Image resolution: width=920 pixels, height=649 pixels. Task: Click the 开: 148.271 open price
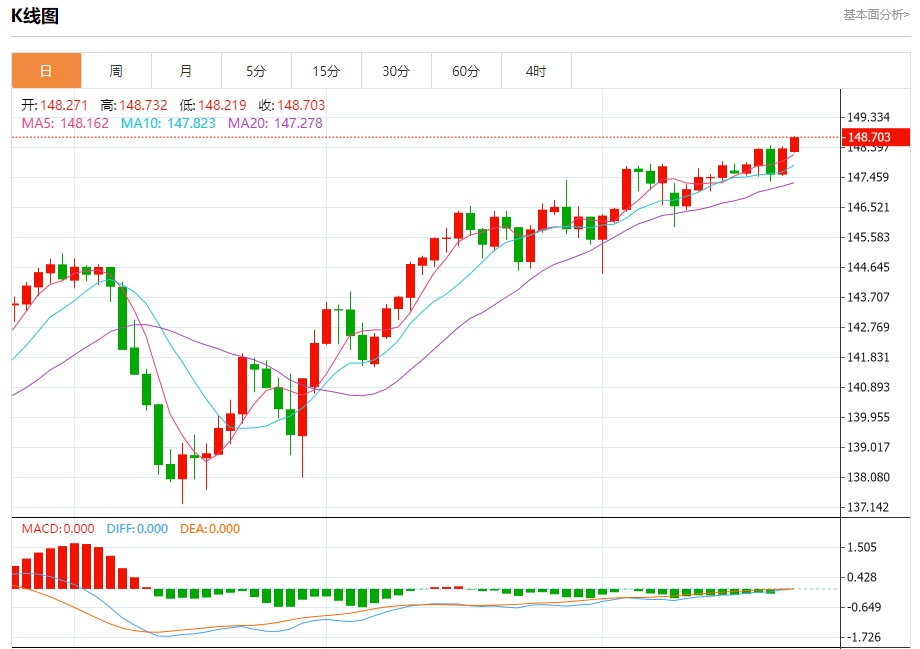pyautogui.click(x=55, y=105)
